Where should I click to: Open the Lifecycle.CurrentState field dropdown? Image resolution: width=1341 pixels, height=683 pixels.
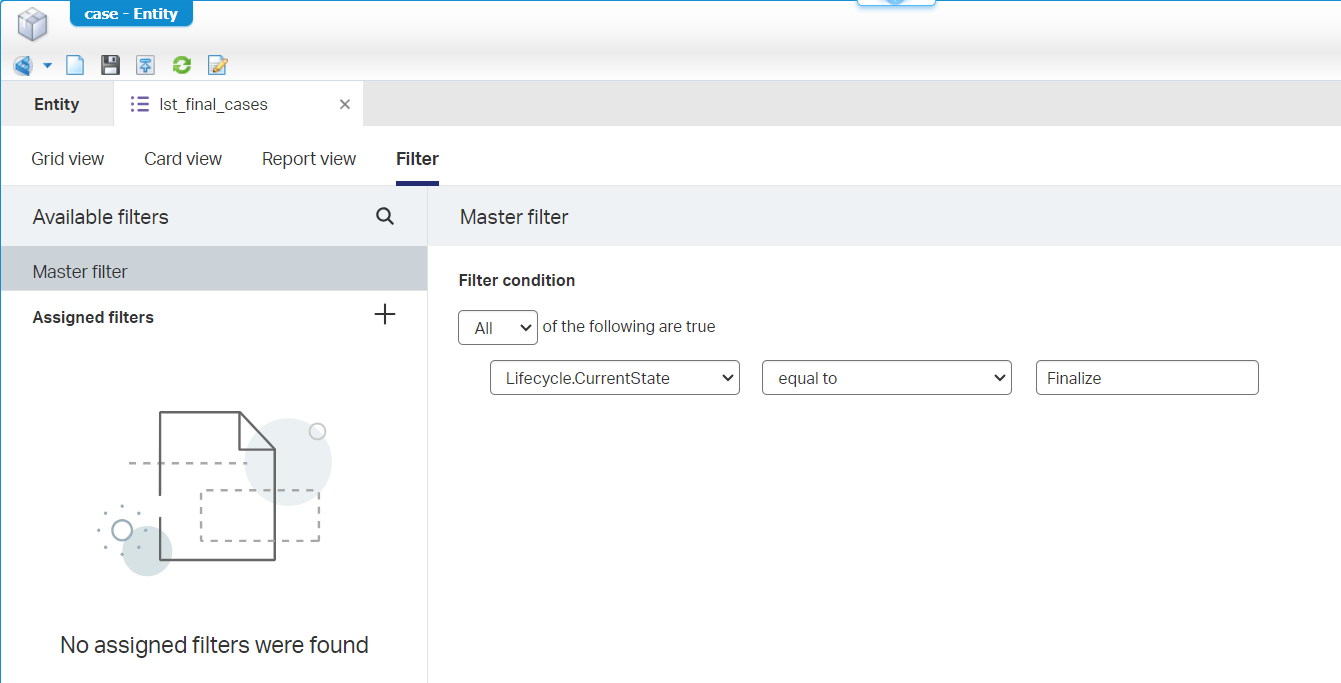coord(614,378)
